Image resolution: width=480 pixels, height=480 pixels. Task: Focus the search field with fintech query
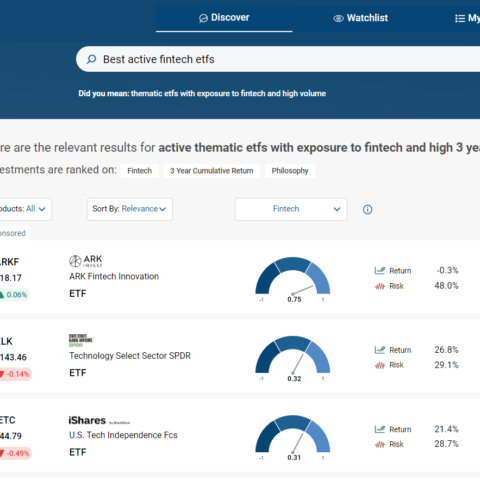[278, 59]
